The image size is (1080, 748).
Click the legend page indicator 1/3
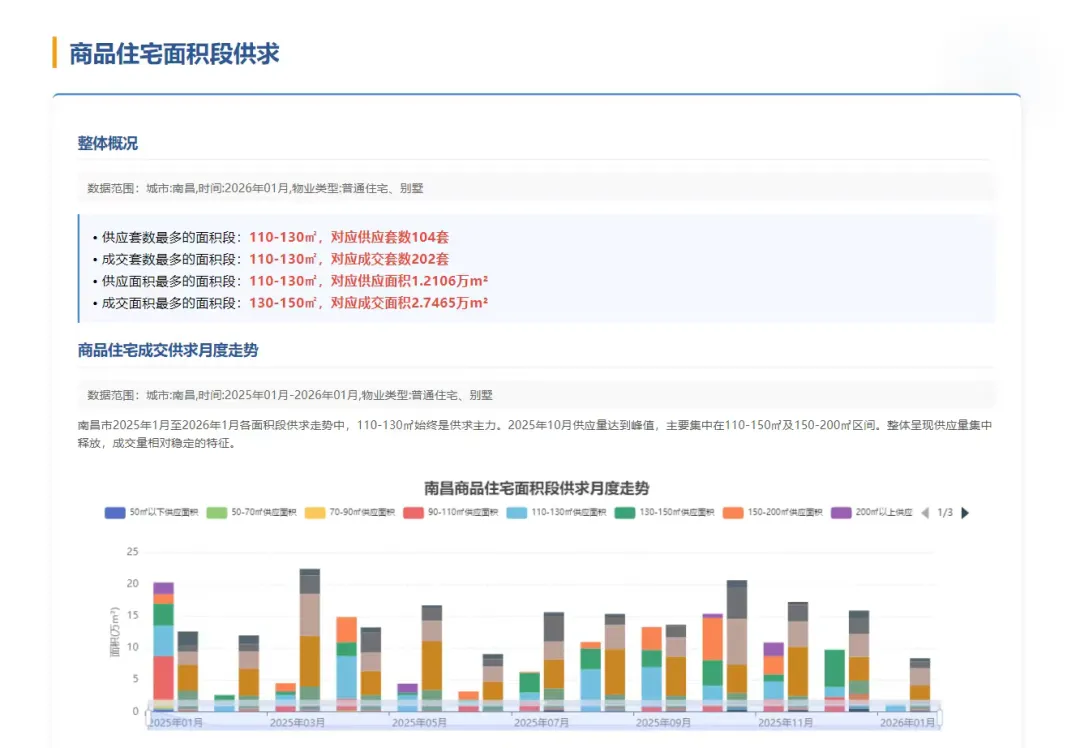(945, 512)
